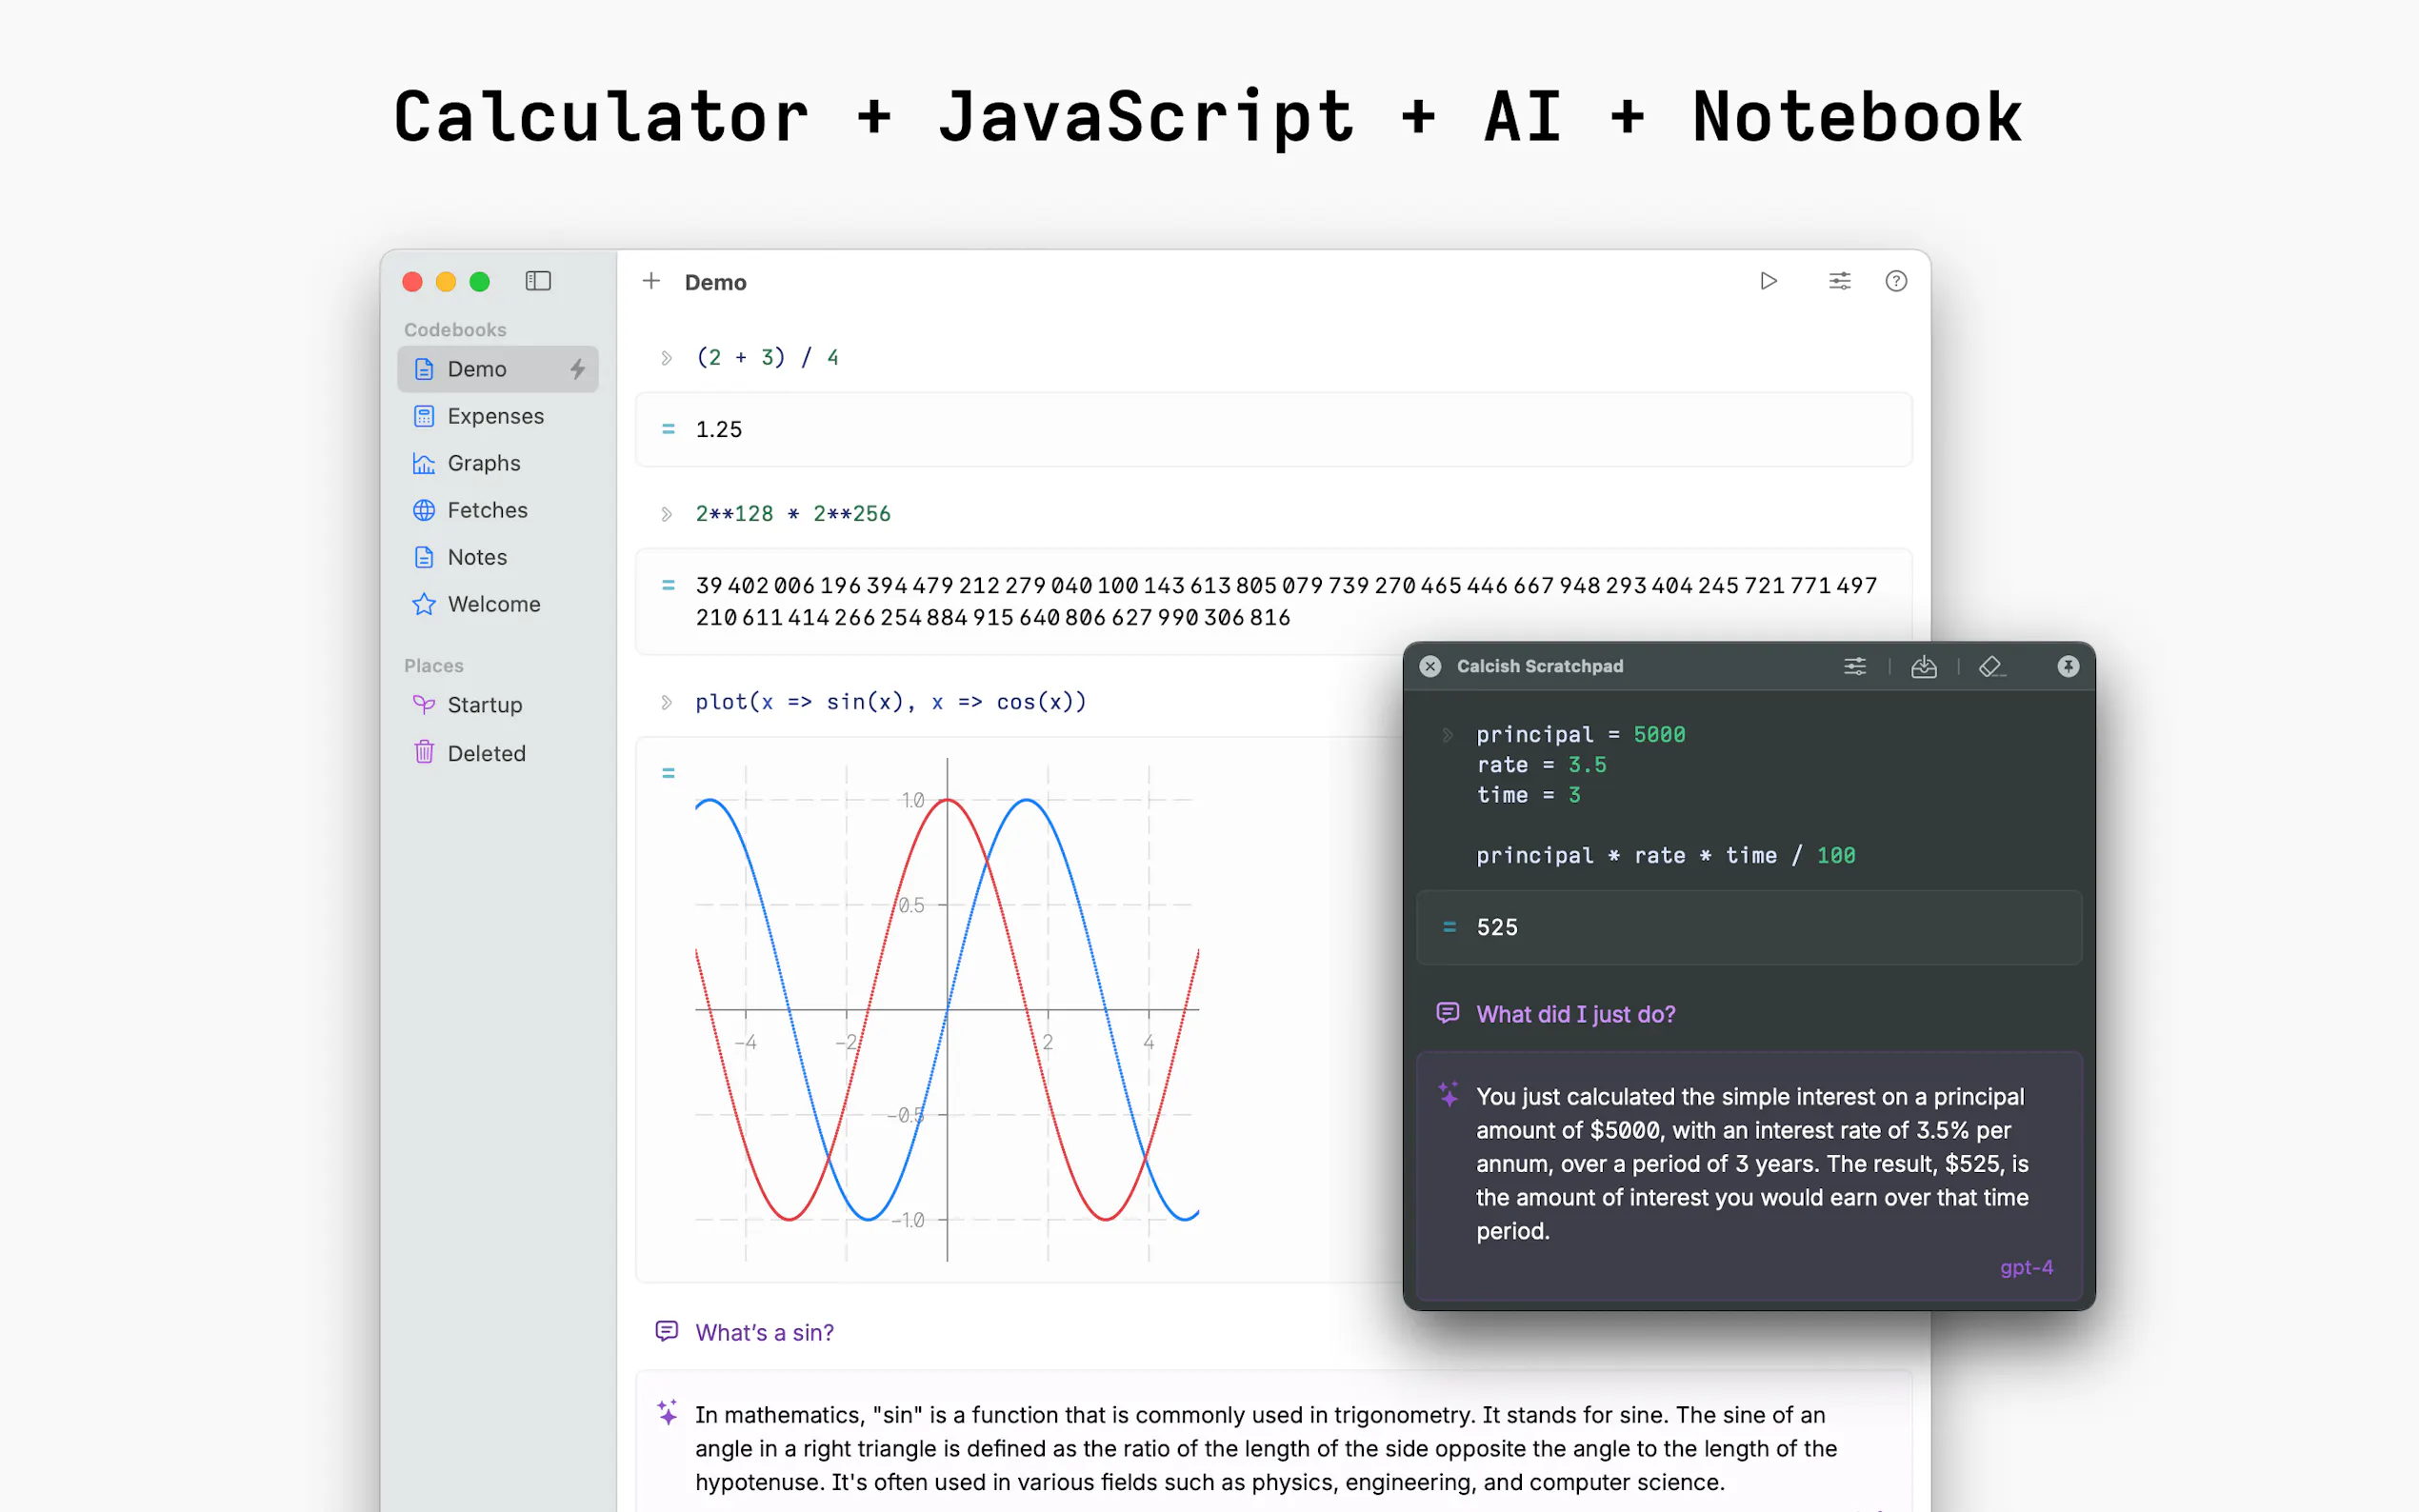The width and height of the screenshot is (2419, 1512).
Task: Collapse the plot cell chevron
Action: coord(666,702)
